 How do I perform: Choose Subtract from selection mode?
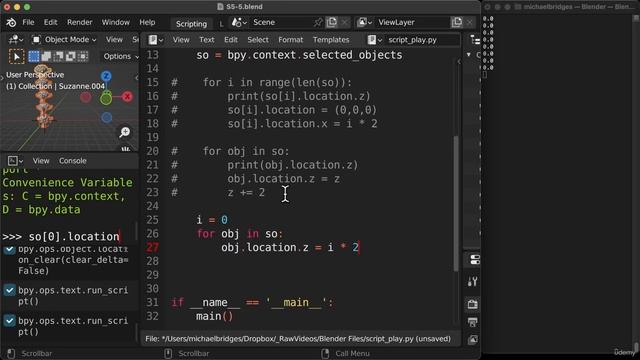coord(58,56)
